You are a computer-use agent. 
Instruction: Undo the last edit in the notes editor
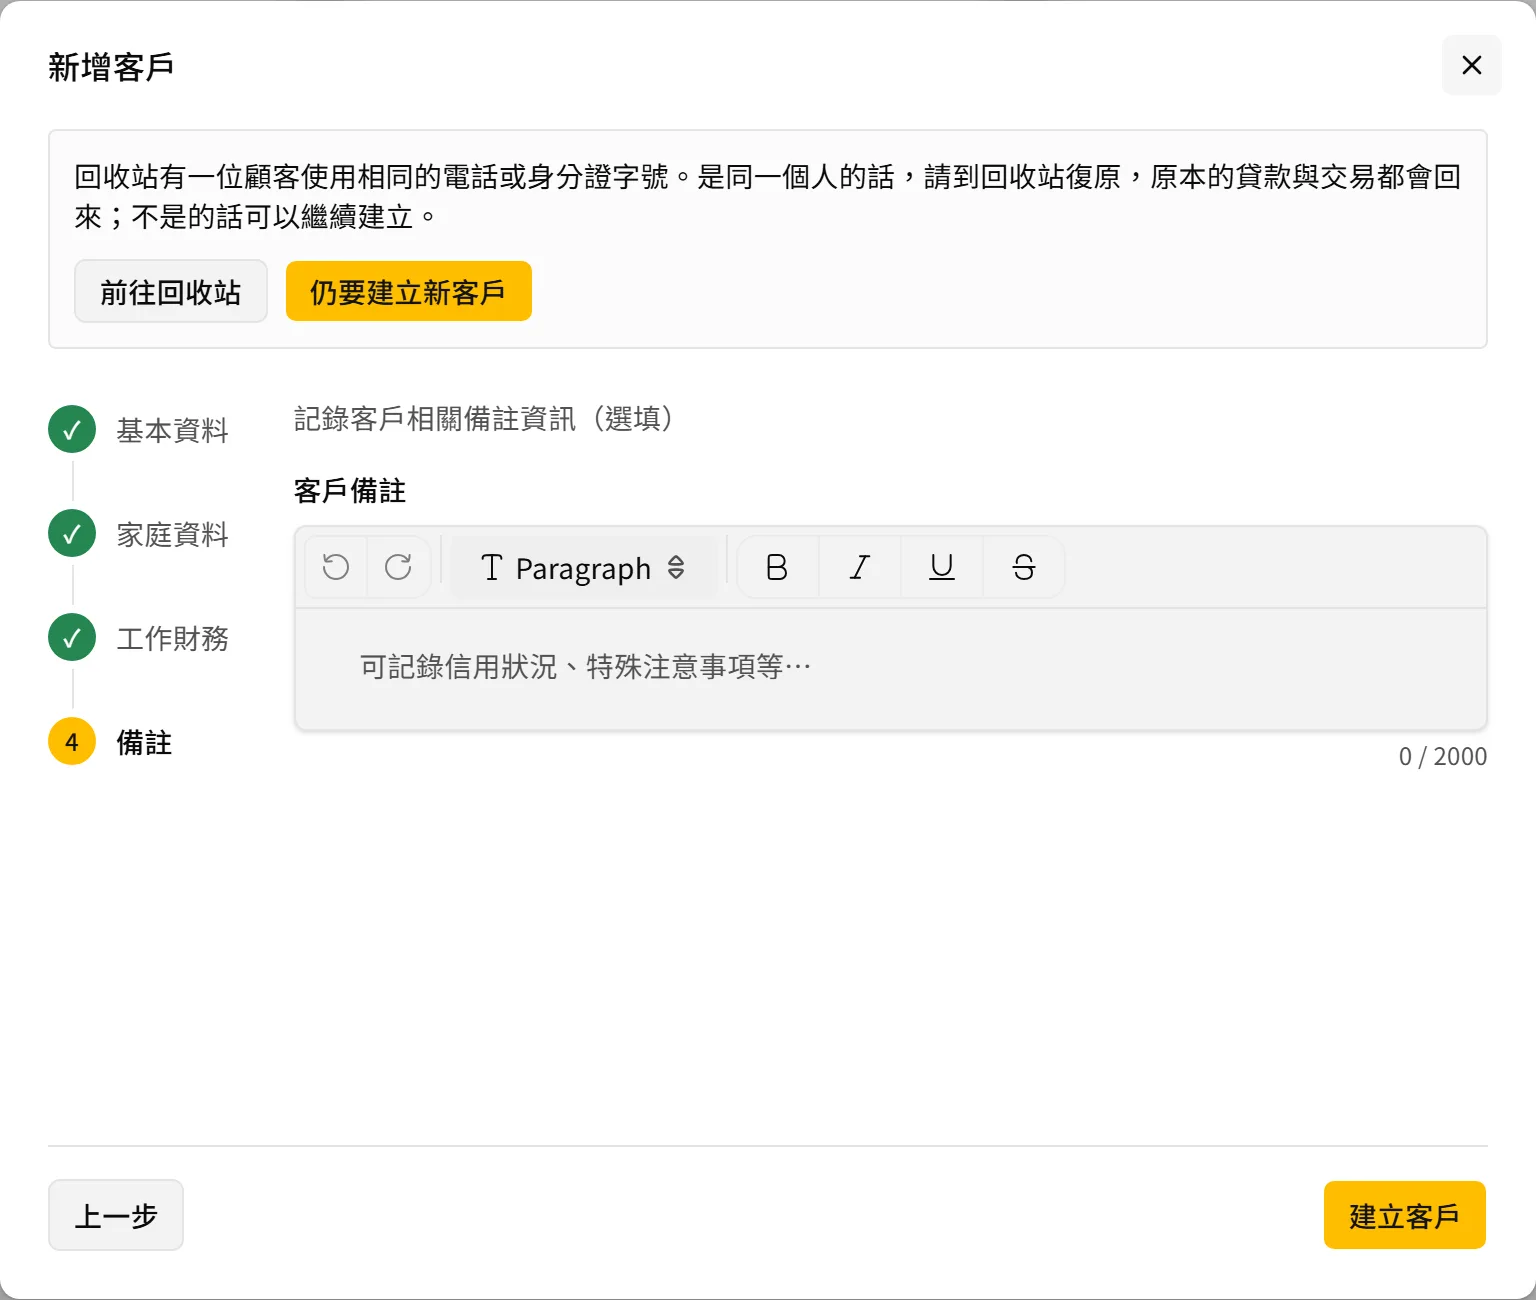[x=336, y=567]
